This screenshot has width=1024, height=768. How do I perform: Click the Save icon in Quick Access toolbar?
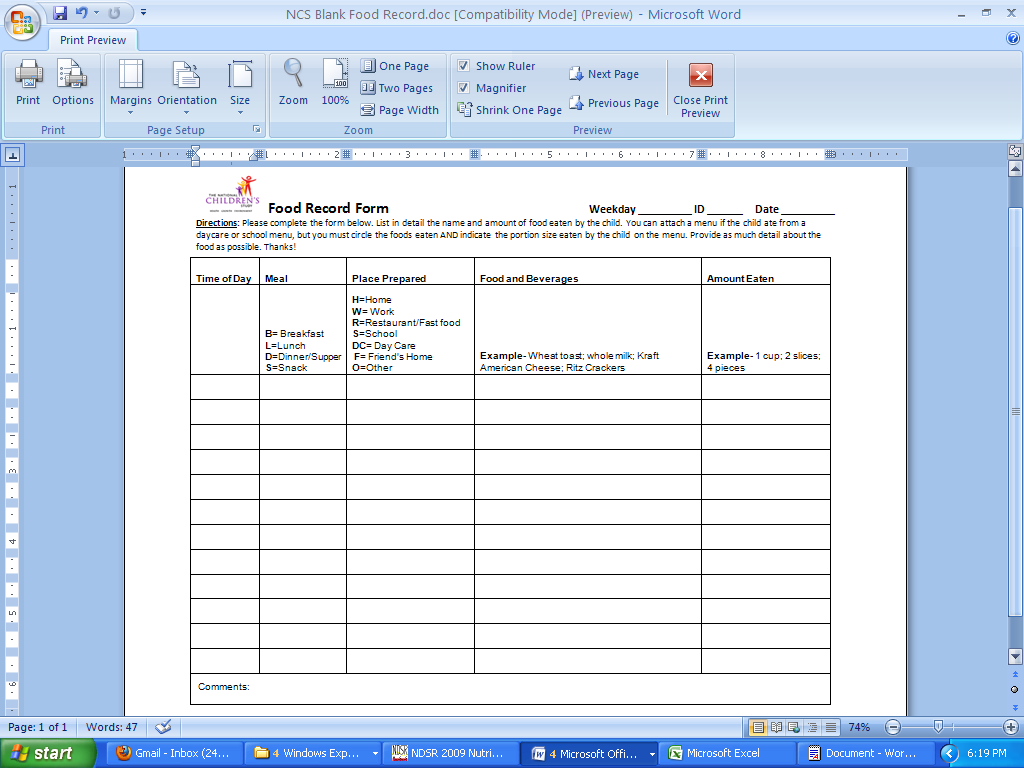(x=60, y=13)
